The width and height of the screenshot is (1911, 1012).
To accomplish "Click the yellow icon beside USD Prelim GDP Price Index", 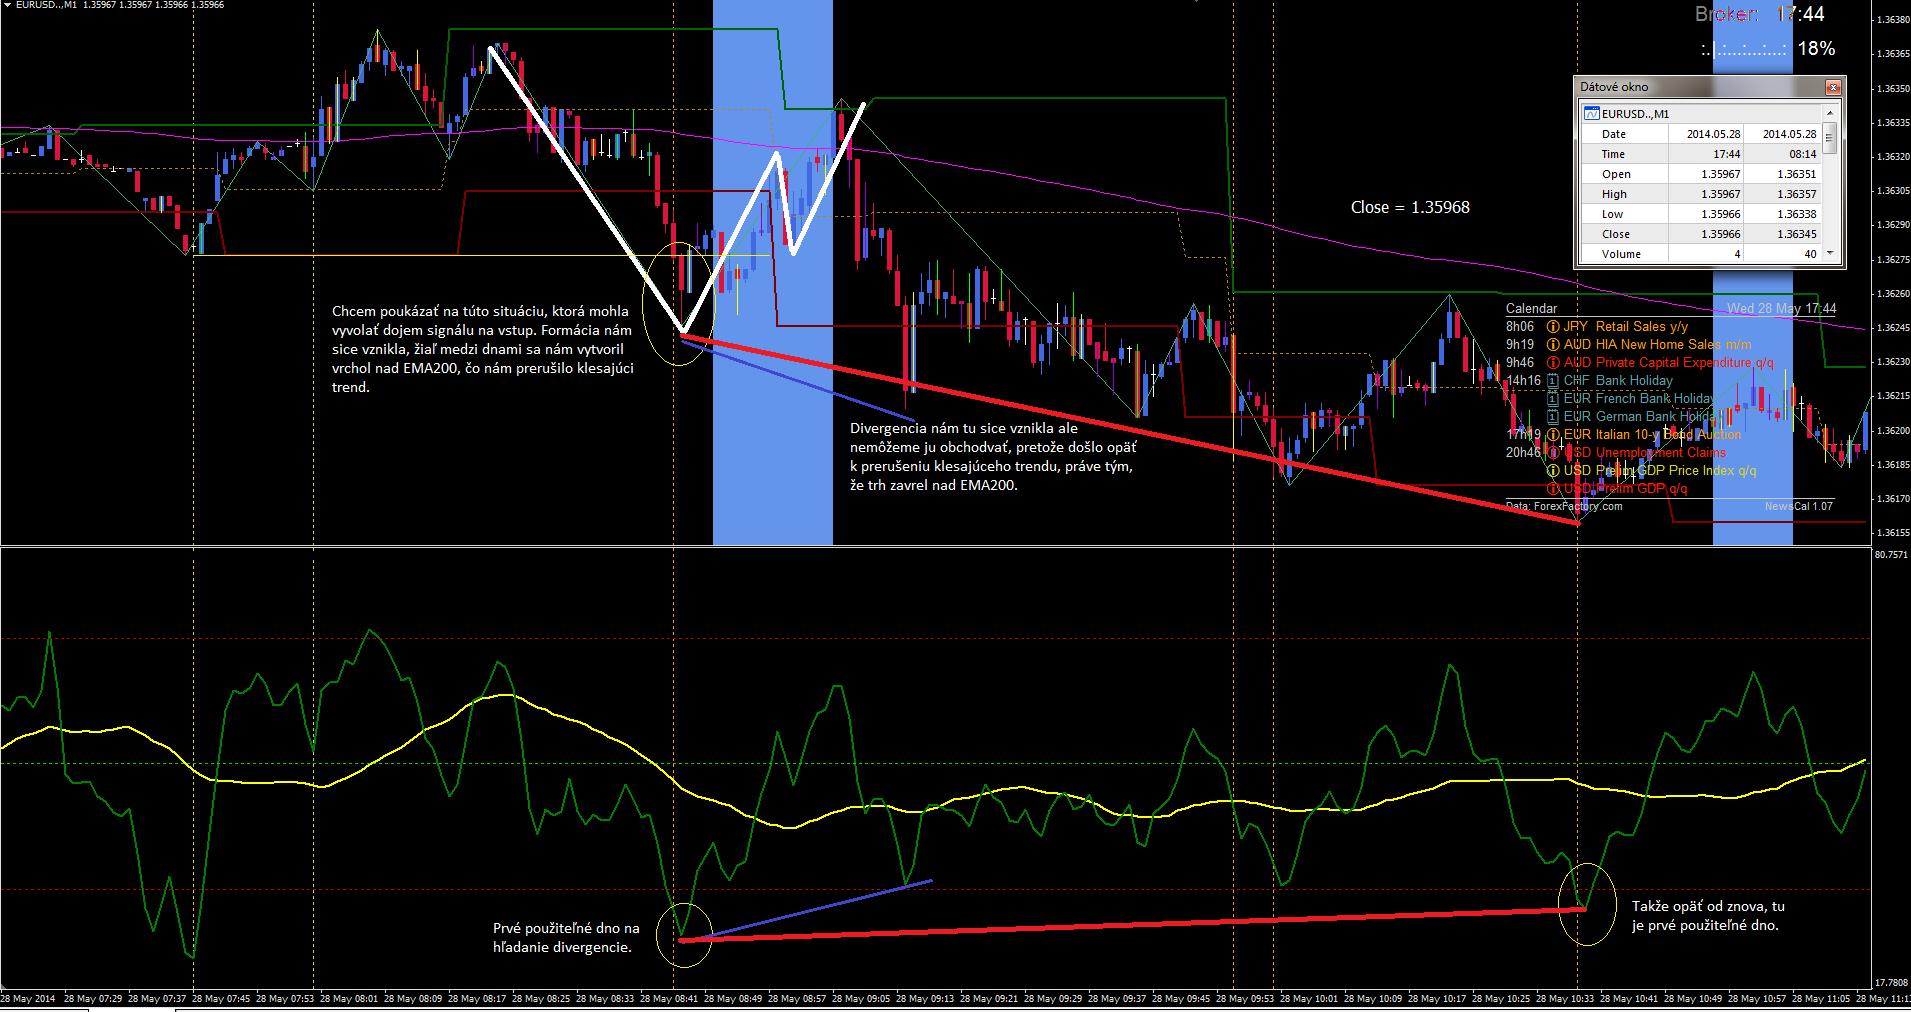I will point(1553,471).
